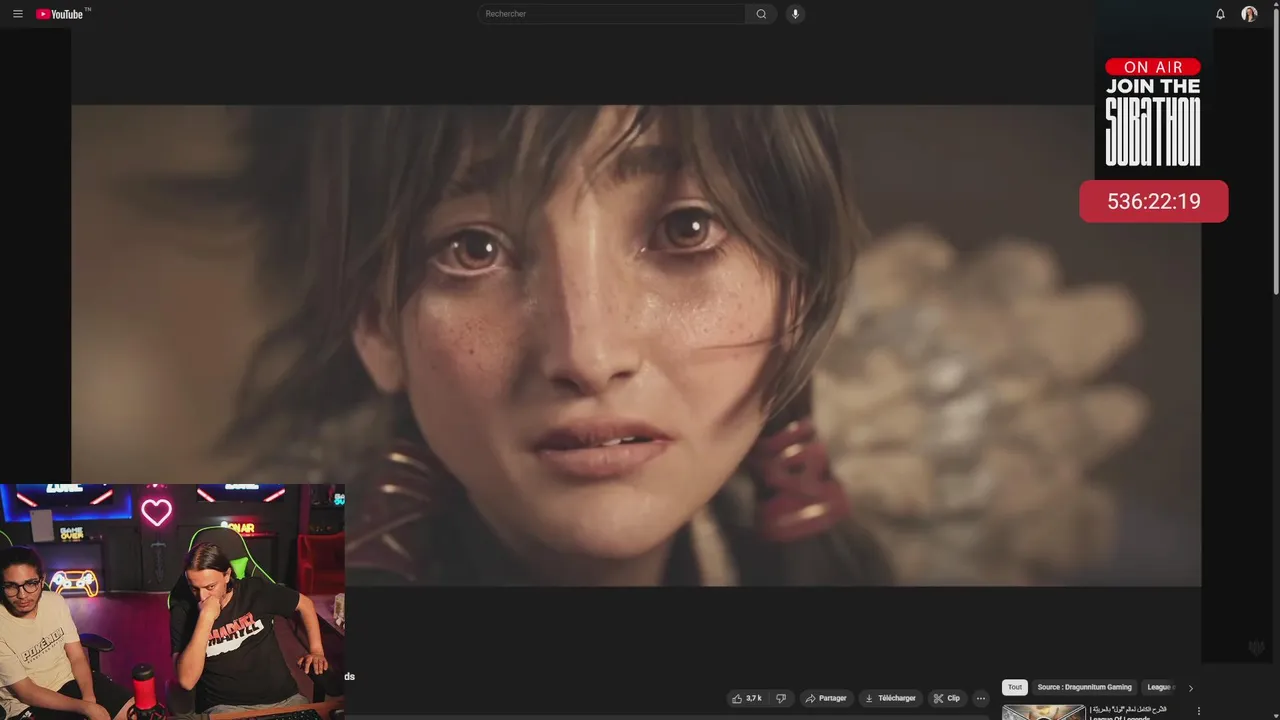Select the Source : Dragunnitum Gaming chip
The width and height of the screenshot is (1280, 720).
[1084, 687]
